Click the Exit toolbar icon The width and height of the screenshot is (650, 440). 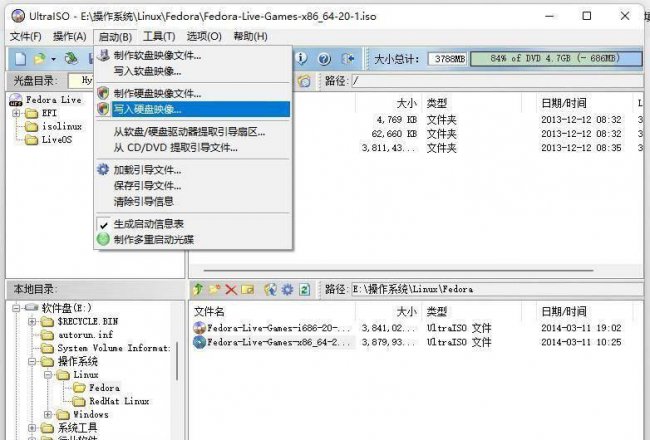pos(347,59)
